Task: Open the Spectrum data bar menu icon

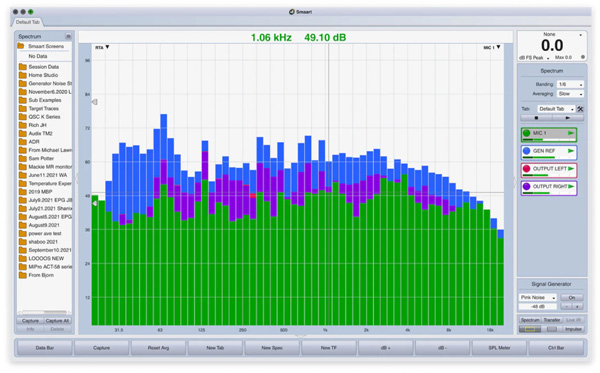Action: (x=68, y=36)
